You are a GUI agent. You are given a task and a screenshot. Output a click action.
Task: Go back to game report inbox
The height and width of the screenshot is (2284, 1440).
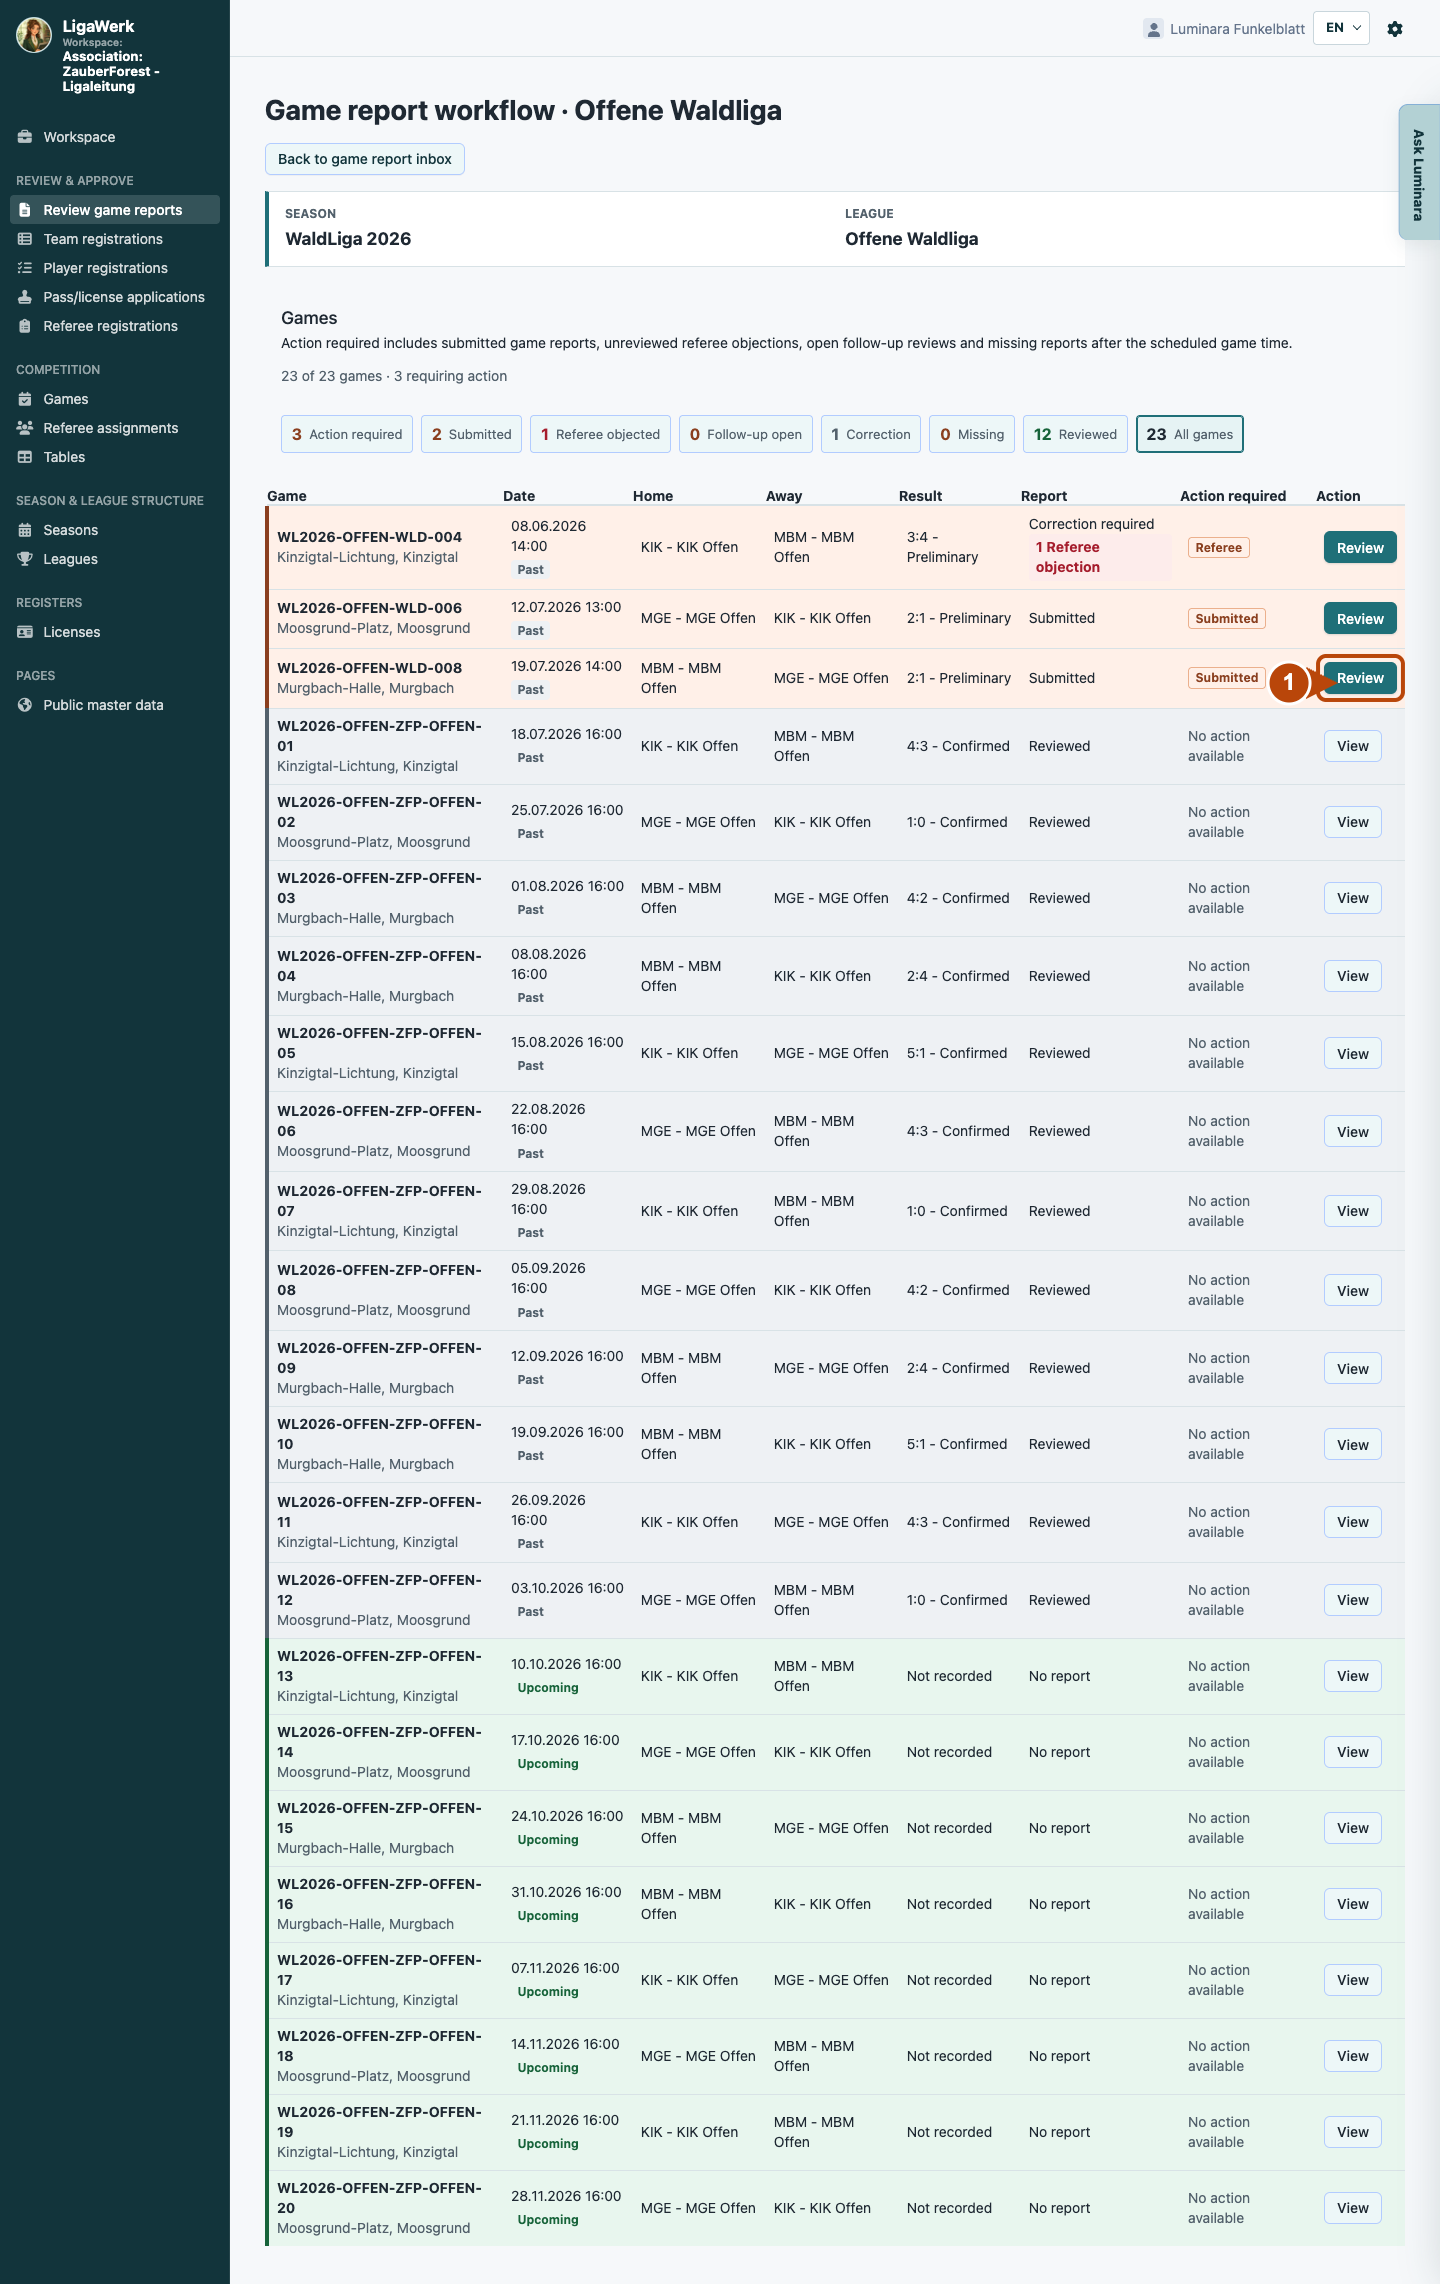pos(365,159)
